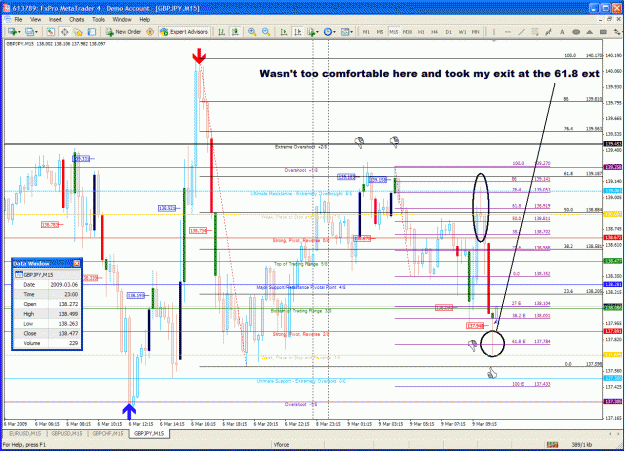The width and height of the screenshot is (625, 451).
Task: Select the vertical line drawing tool
Action: click(x=494, y=32)
